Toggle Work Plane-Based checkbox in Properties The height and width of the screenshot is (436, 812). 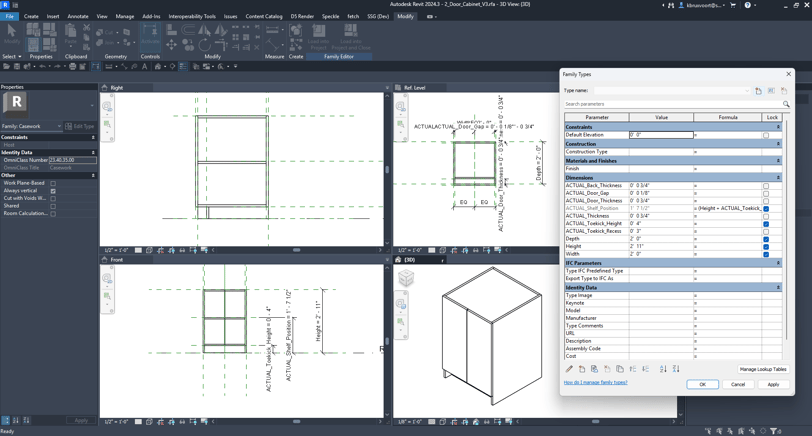(x=53, y=183)
